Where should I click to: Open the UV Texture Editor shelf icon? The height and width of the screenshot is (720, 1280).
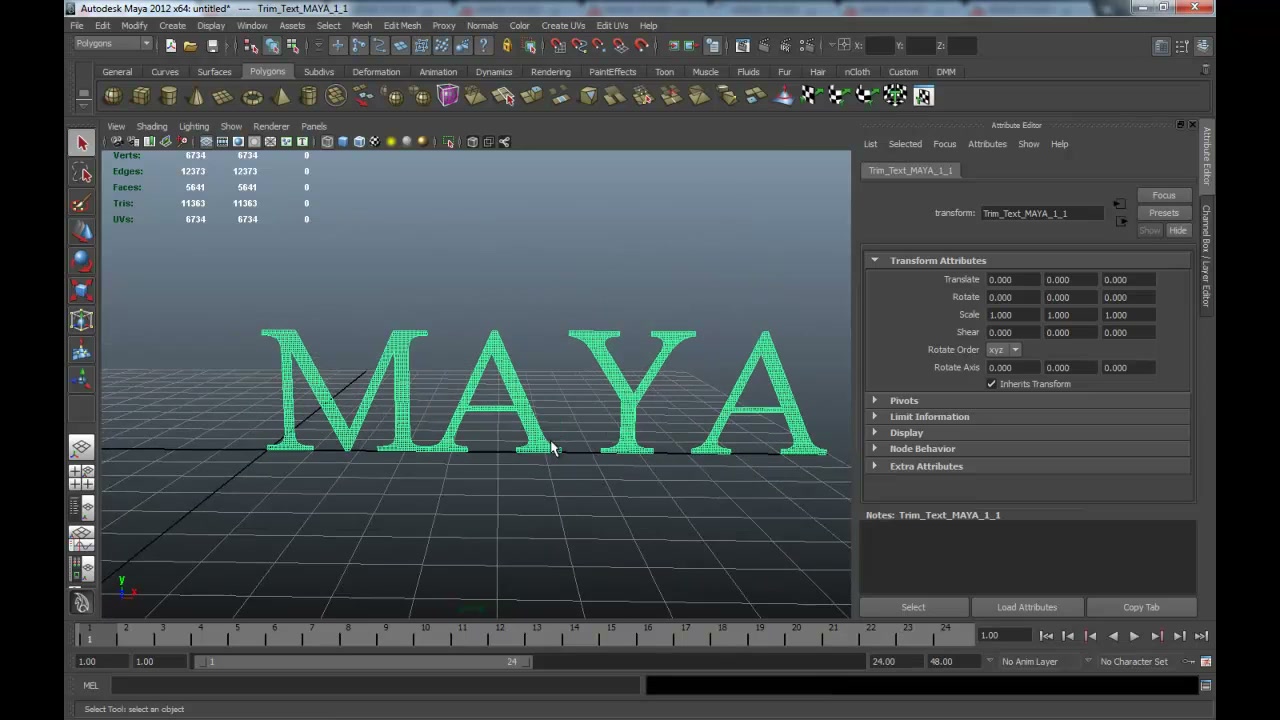pyautogui.click(x=923, y=96)
